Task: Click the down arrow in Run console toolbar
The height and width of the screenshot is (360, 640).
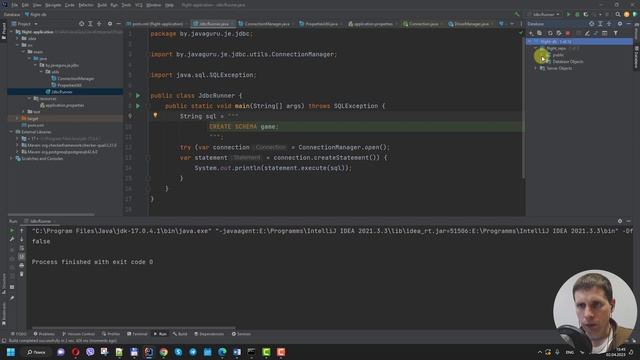Action: 22,239
